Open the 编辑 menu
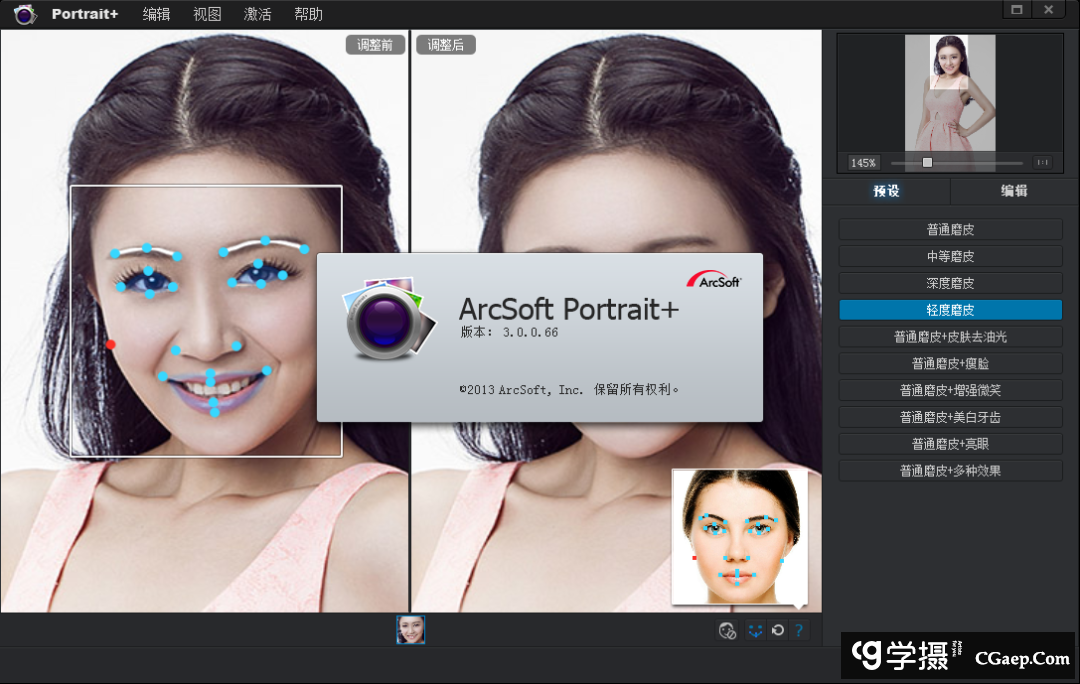Screen dimensions: 1080x684 pos(156,13)
